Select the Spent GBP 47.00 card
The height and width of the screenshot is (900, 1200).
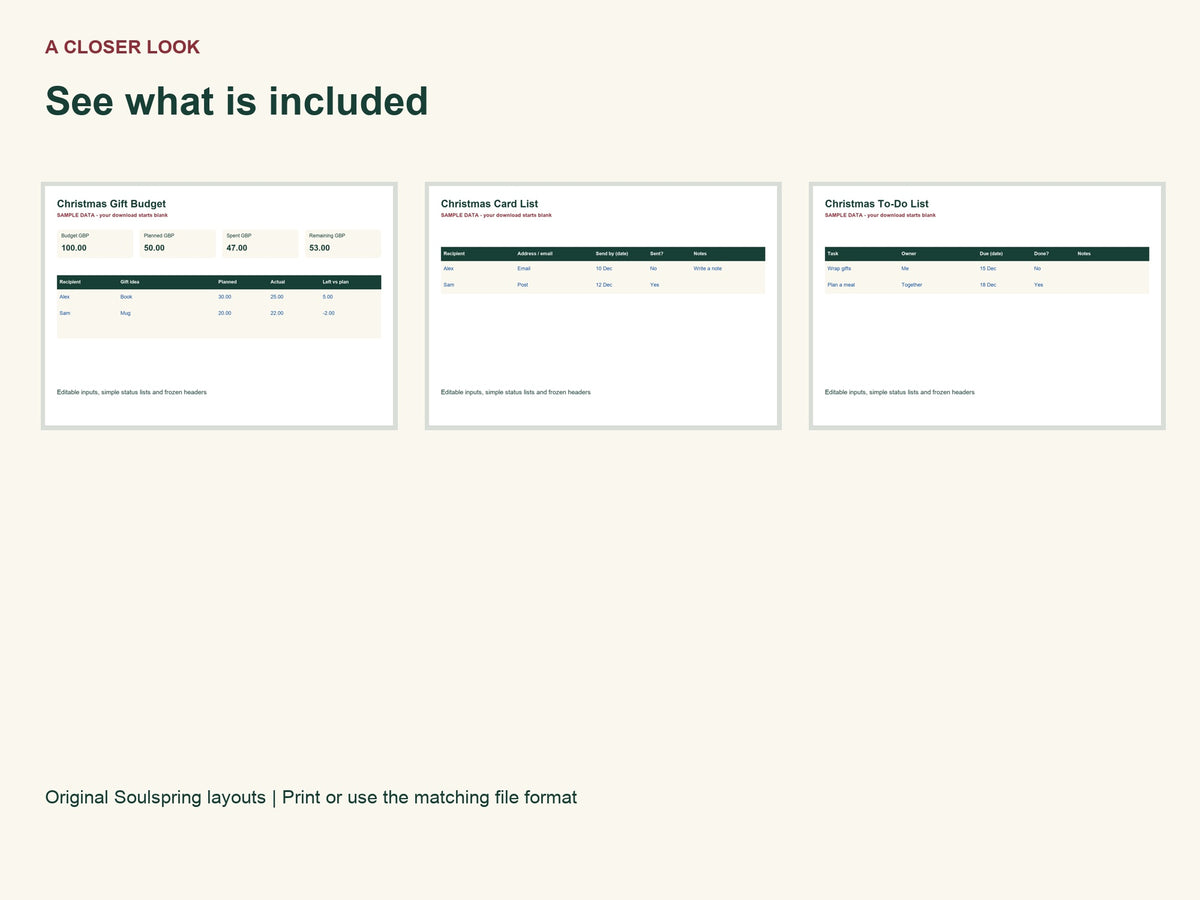pos(260,243)
